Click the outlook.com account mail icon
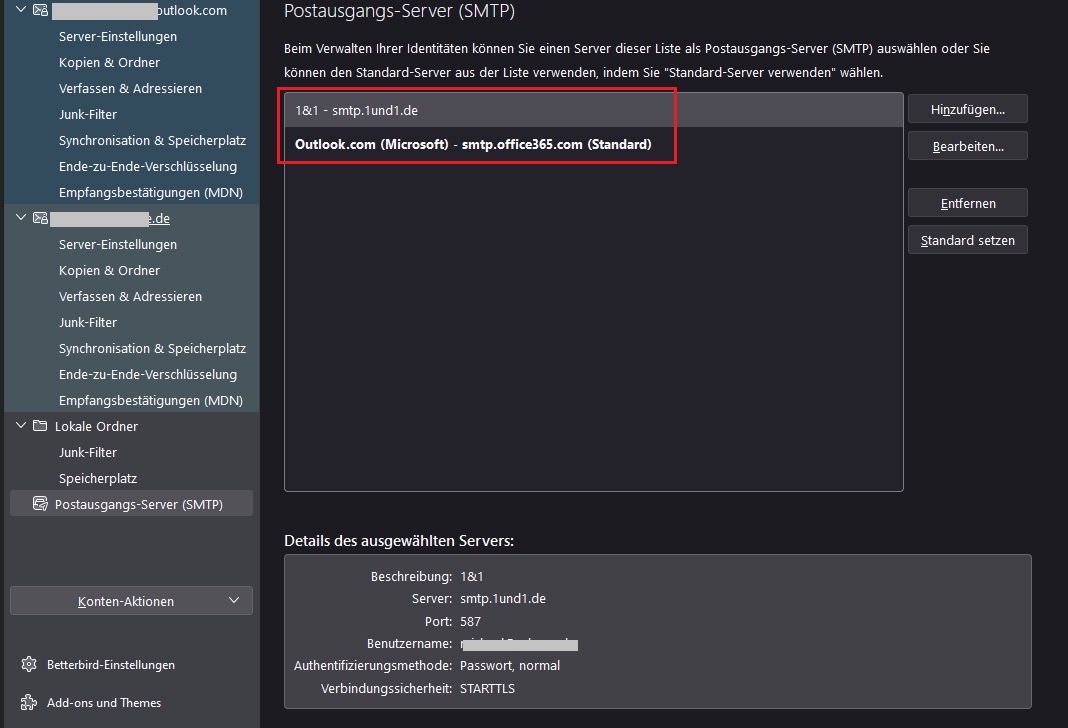1068x728 pixels. point(40,10)
